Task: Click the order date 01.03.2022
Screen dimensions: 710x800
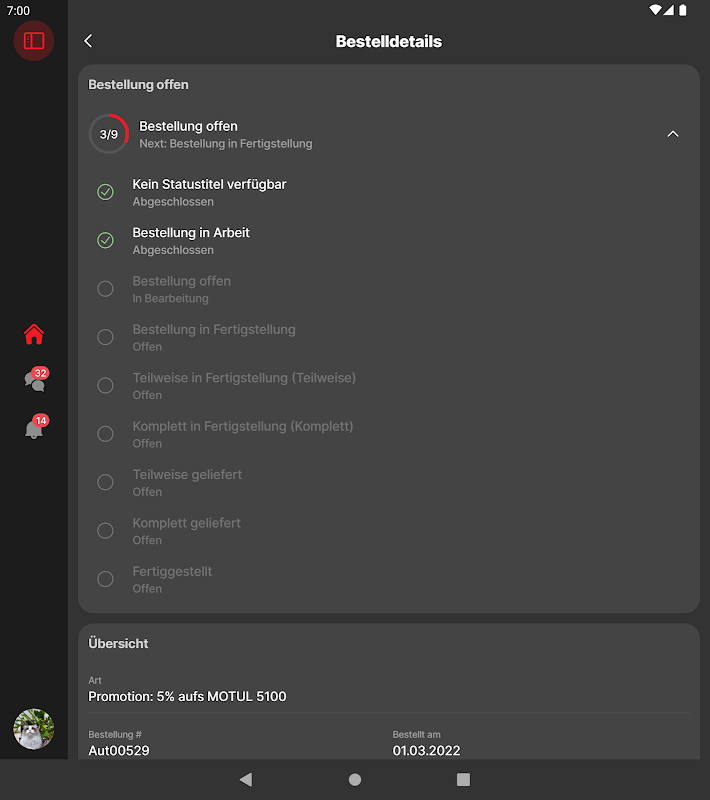Action: 426,751
